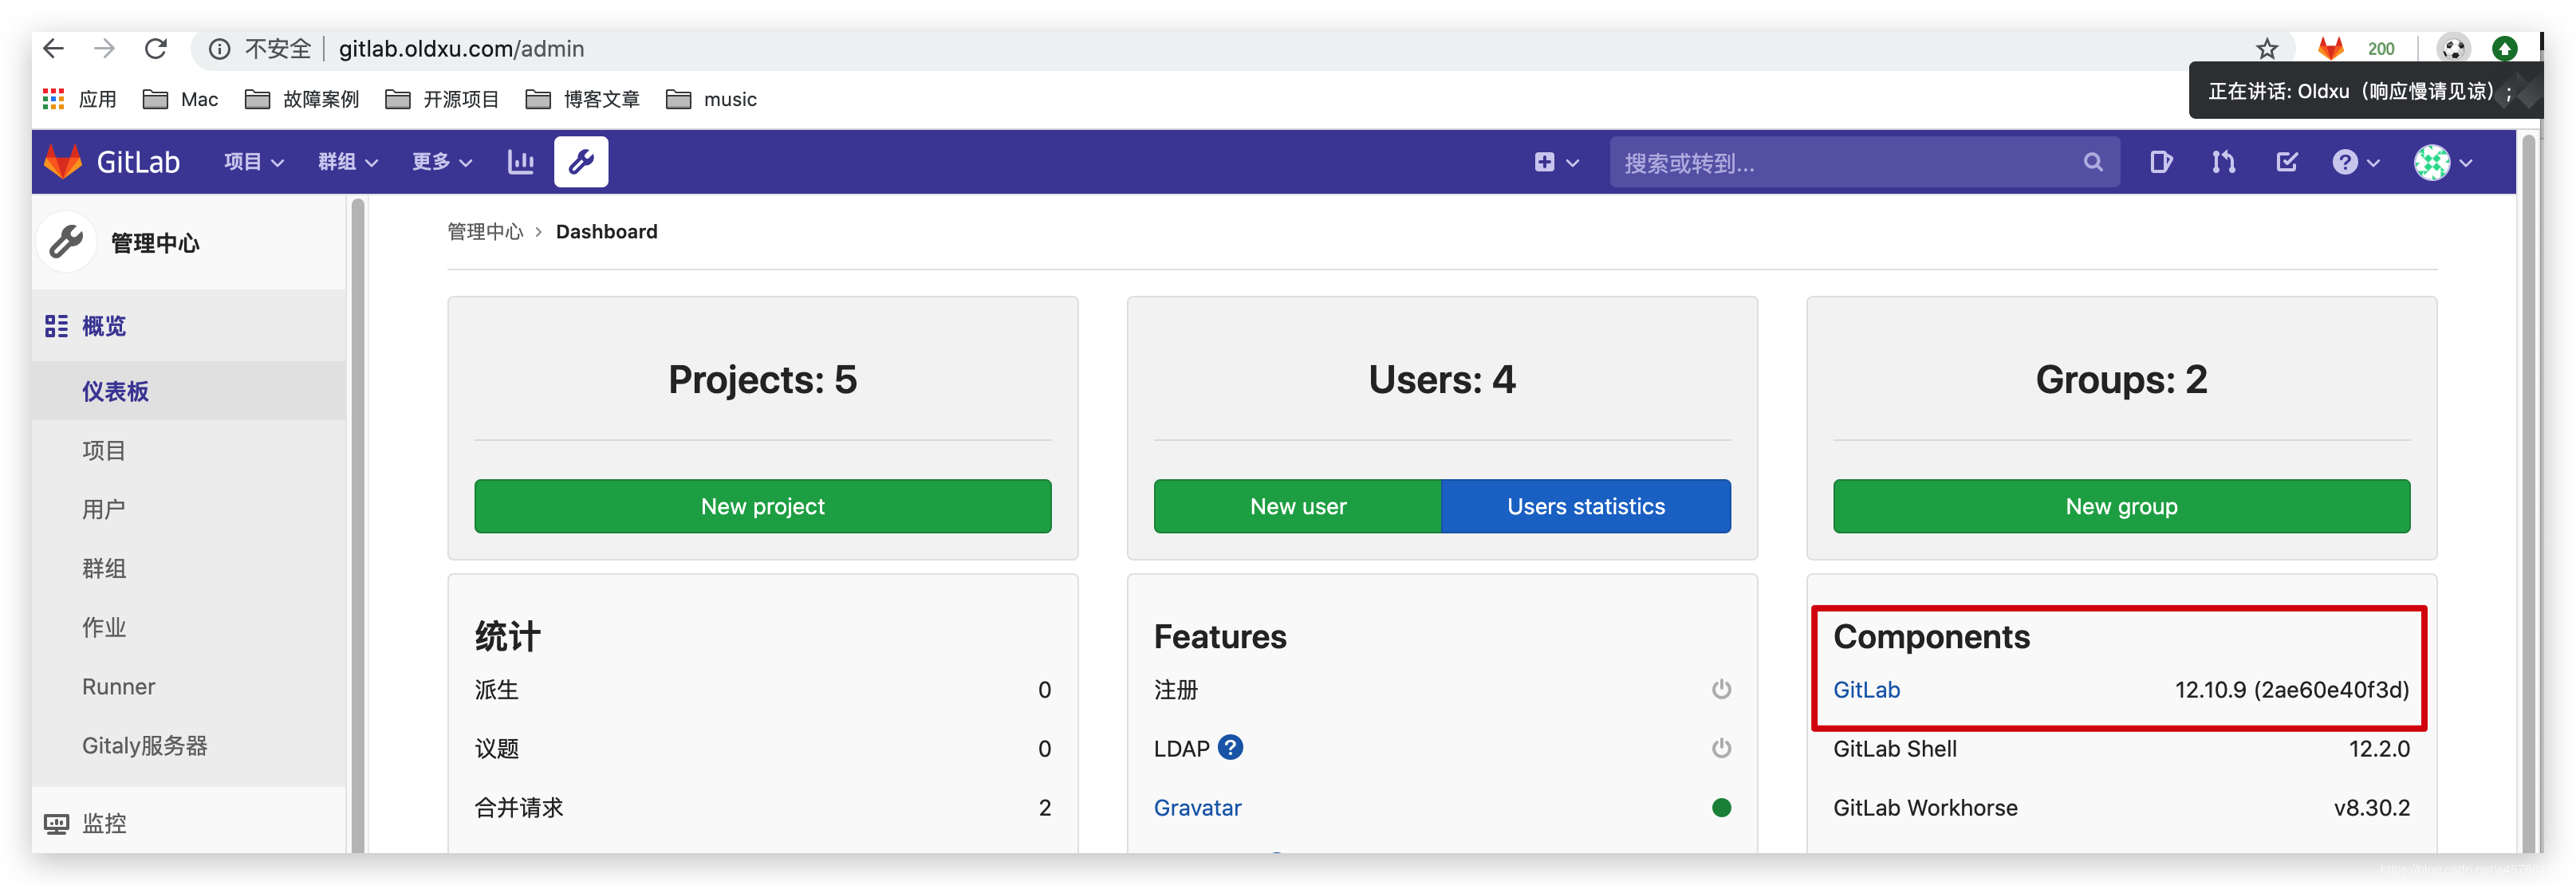Screen dimensions: 2576x885
Task: Expand the 项目 dropdown in navbar
Action: (x=253, y=161)
